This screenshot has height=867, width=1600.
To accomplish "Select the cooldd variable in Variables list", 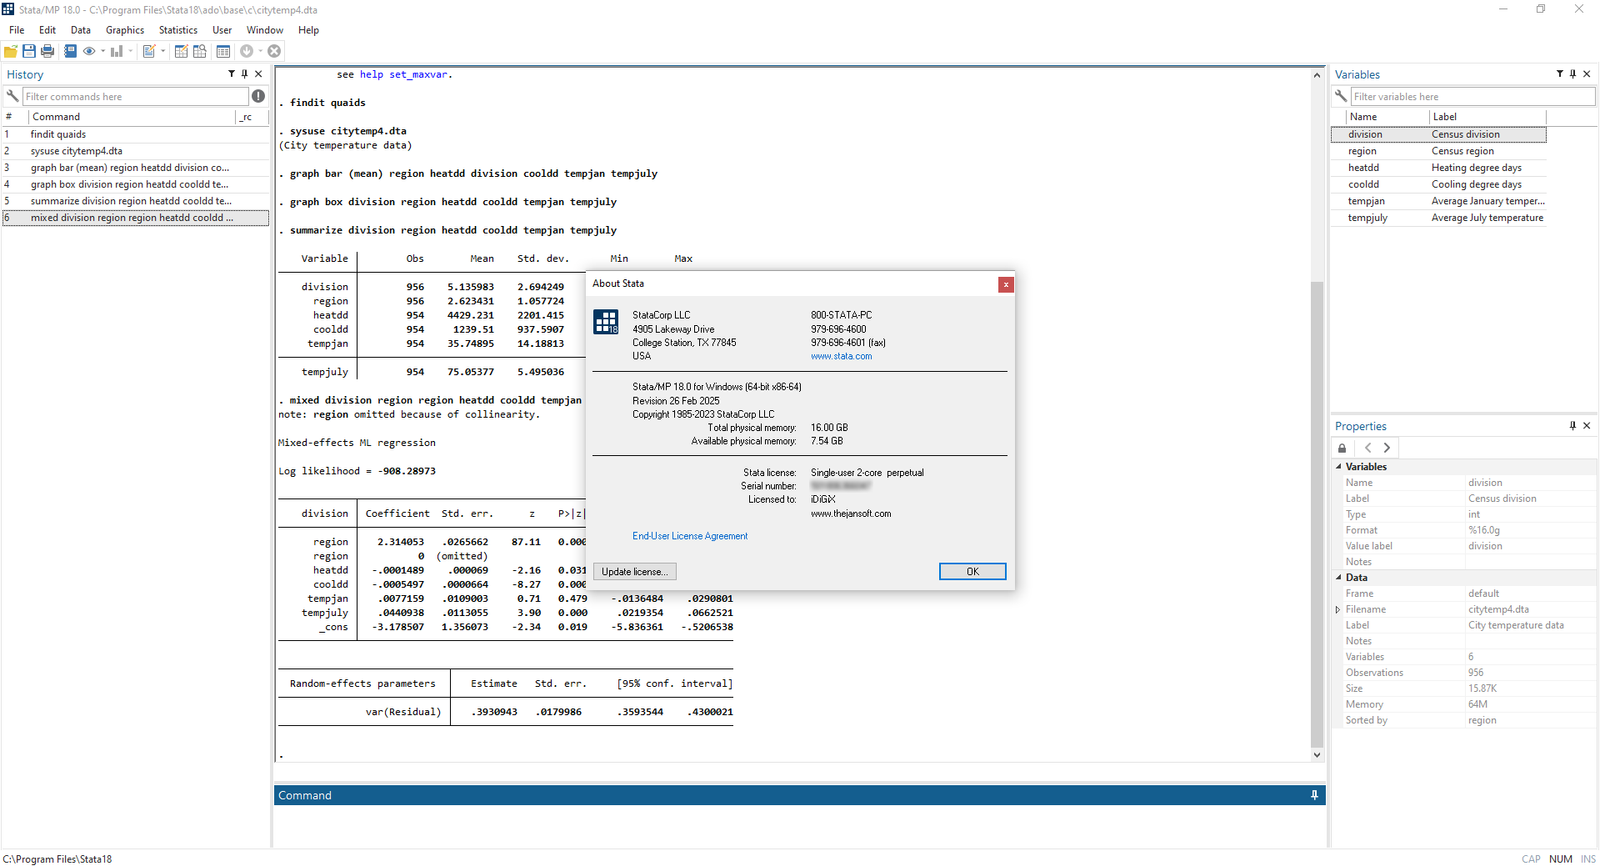I will [x=1438, y=185].
